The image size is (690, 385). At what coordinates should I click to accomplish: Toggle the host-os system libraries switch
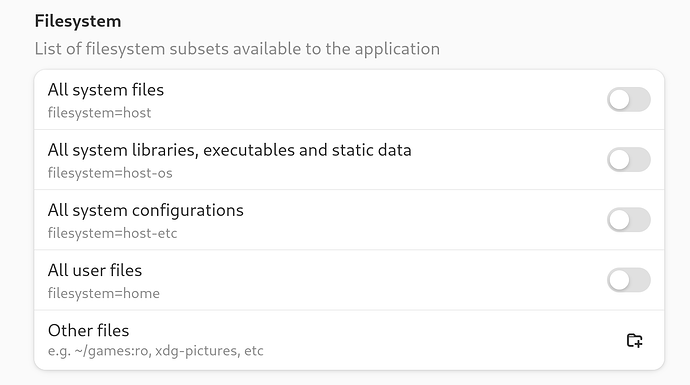pos(629,159)
